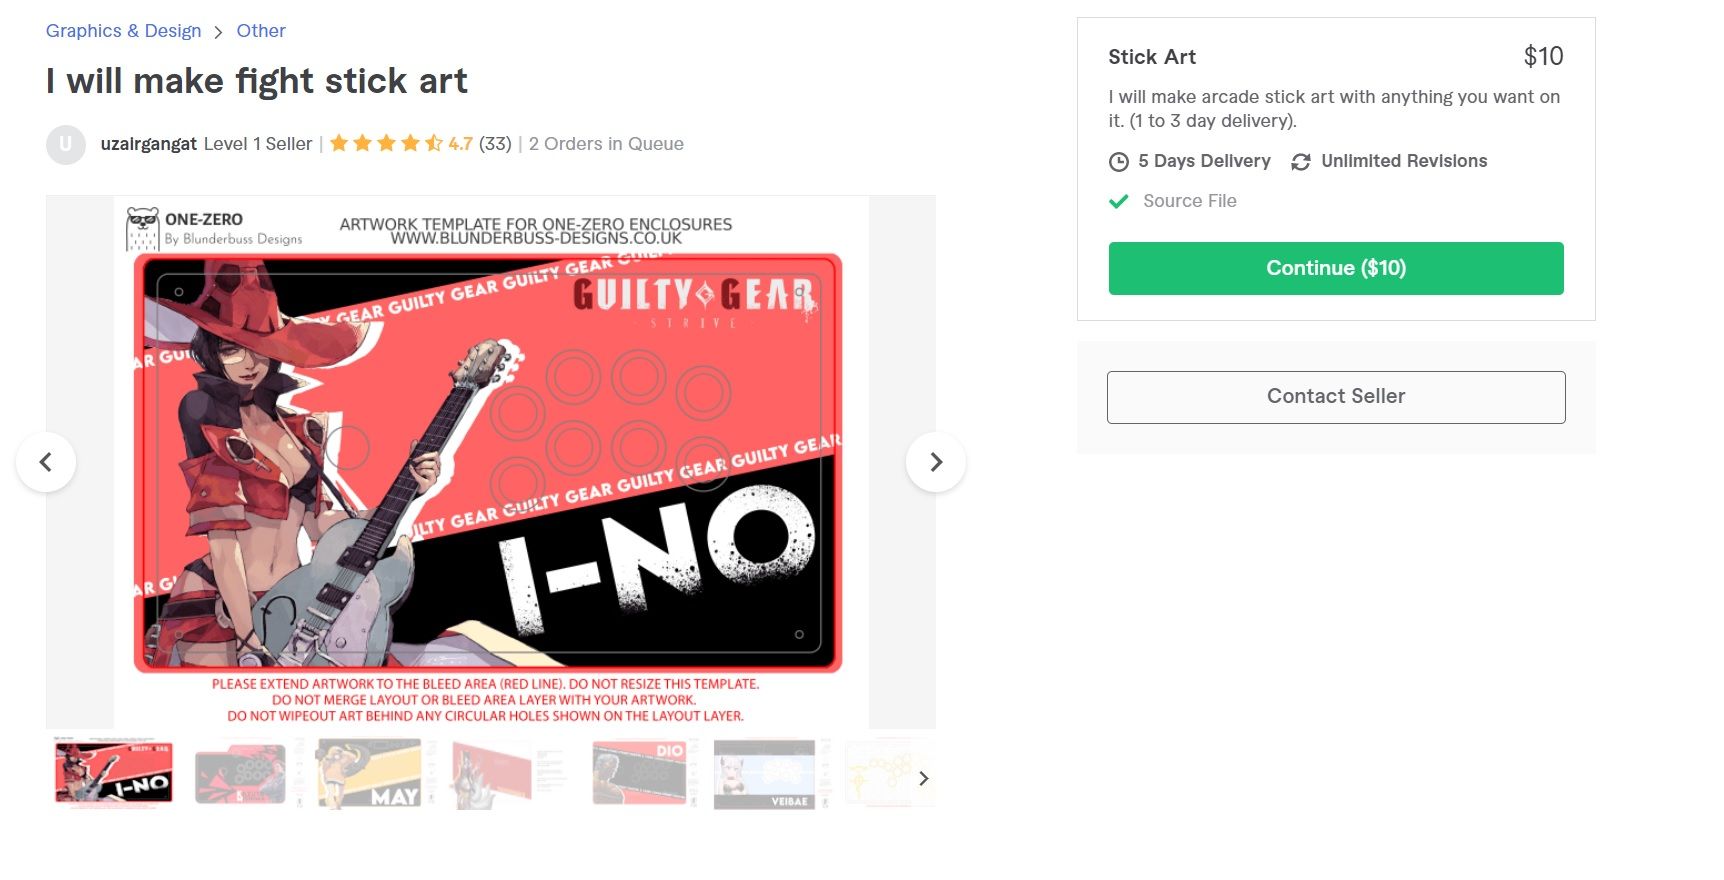Click the Contact Seller button
The image size is (1724, 880).
pos(1336,397)
